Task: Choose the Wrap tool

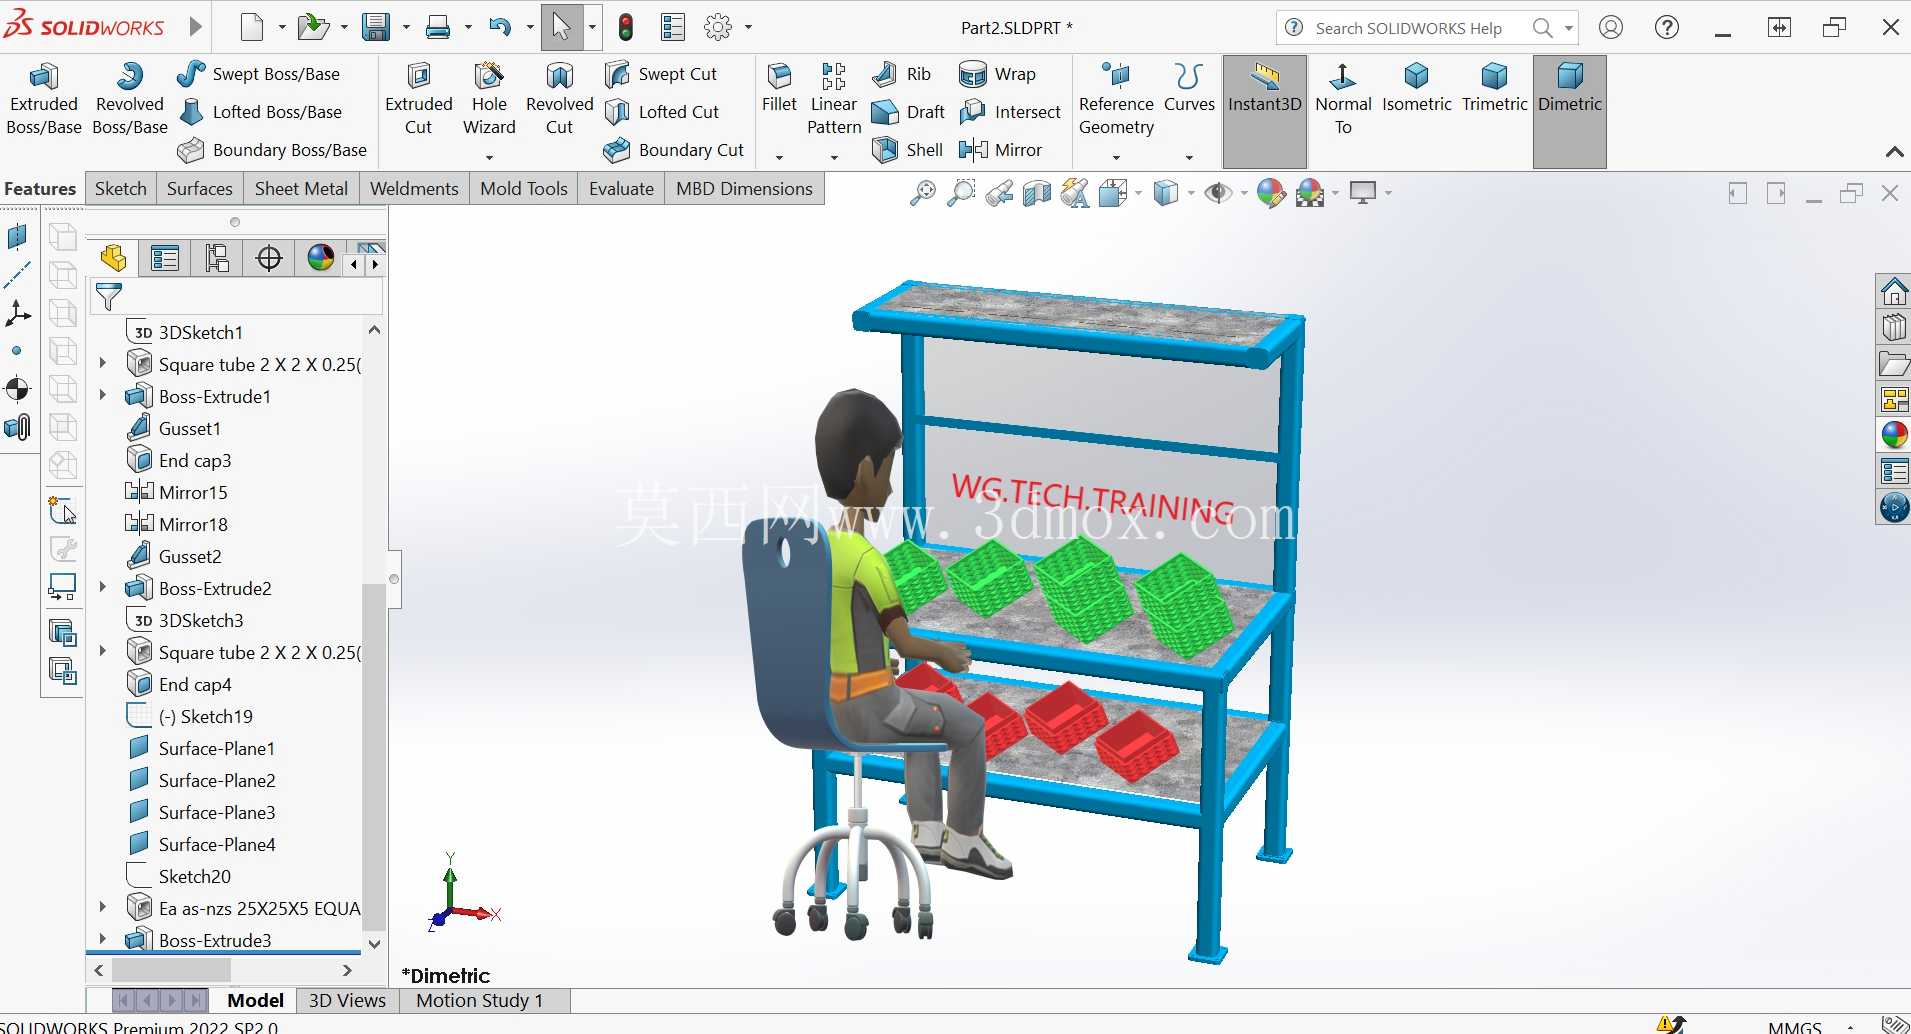Action: (997, 74)
